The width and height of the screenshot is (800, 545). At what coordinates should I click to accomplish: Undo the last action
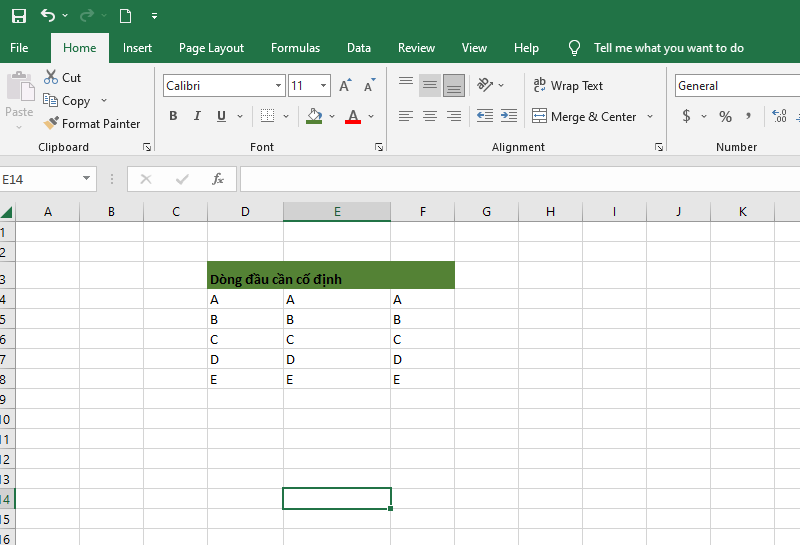pyautogui.click(x=48, y=16)
